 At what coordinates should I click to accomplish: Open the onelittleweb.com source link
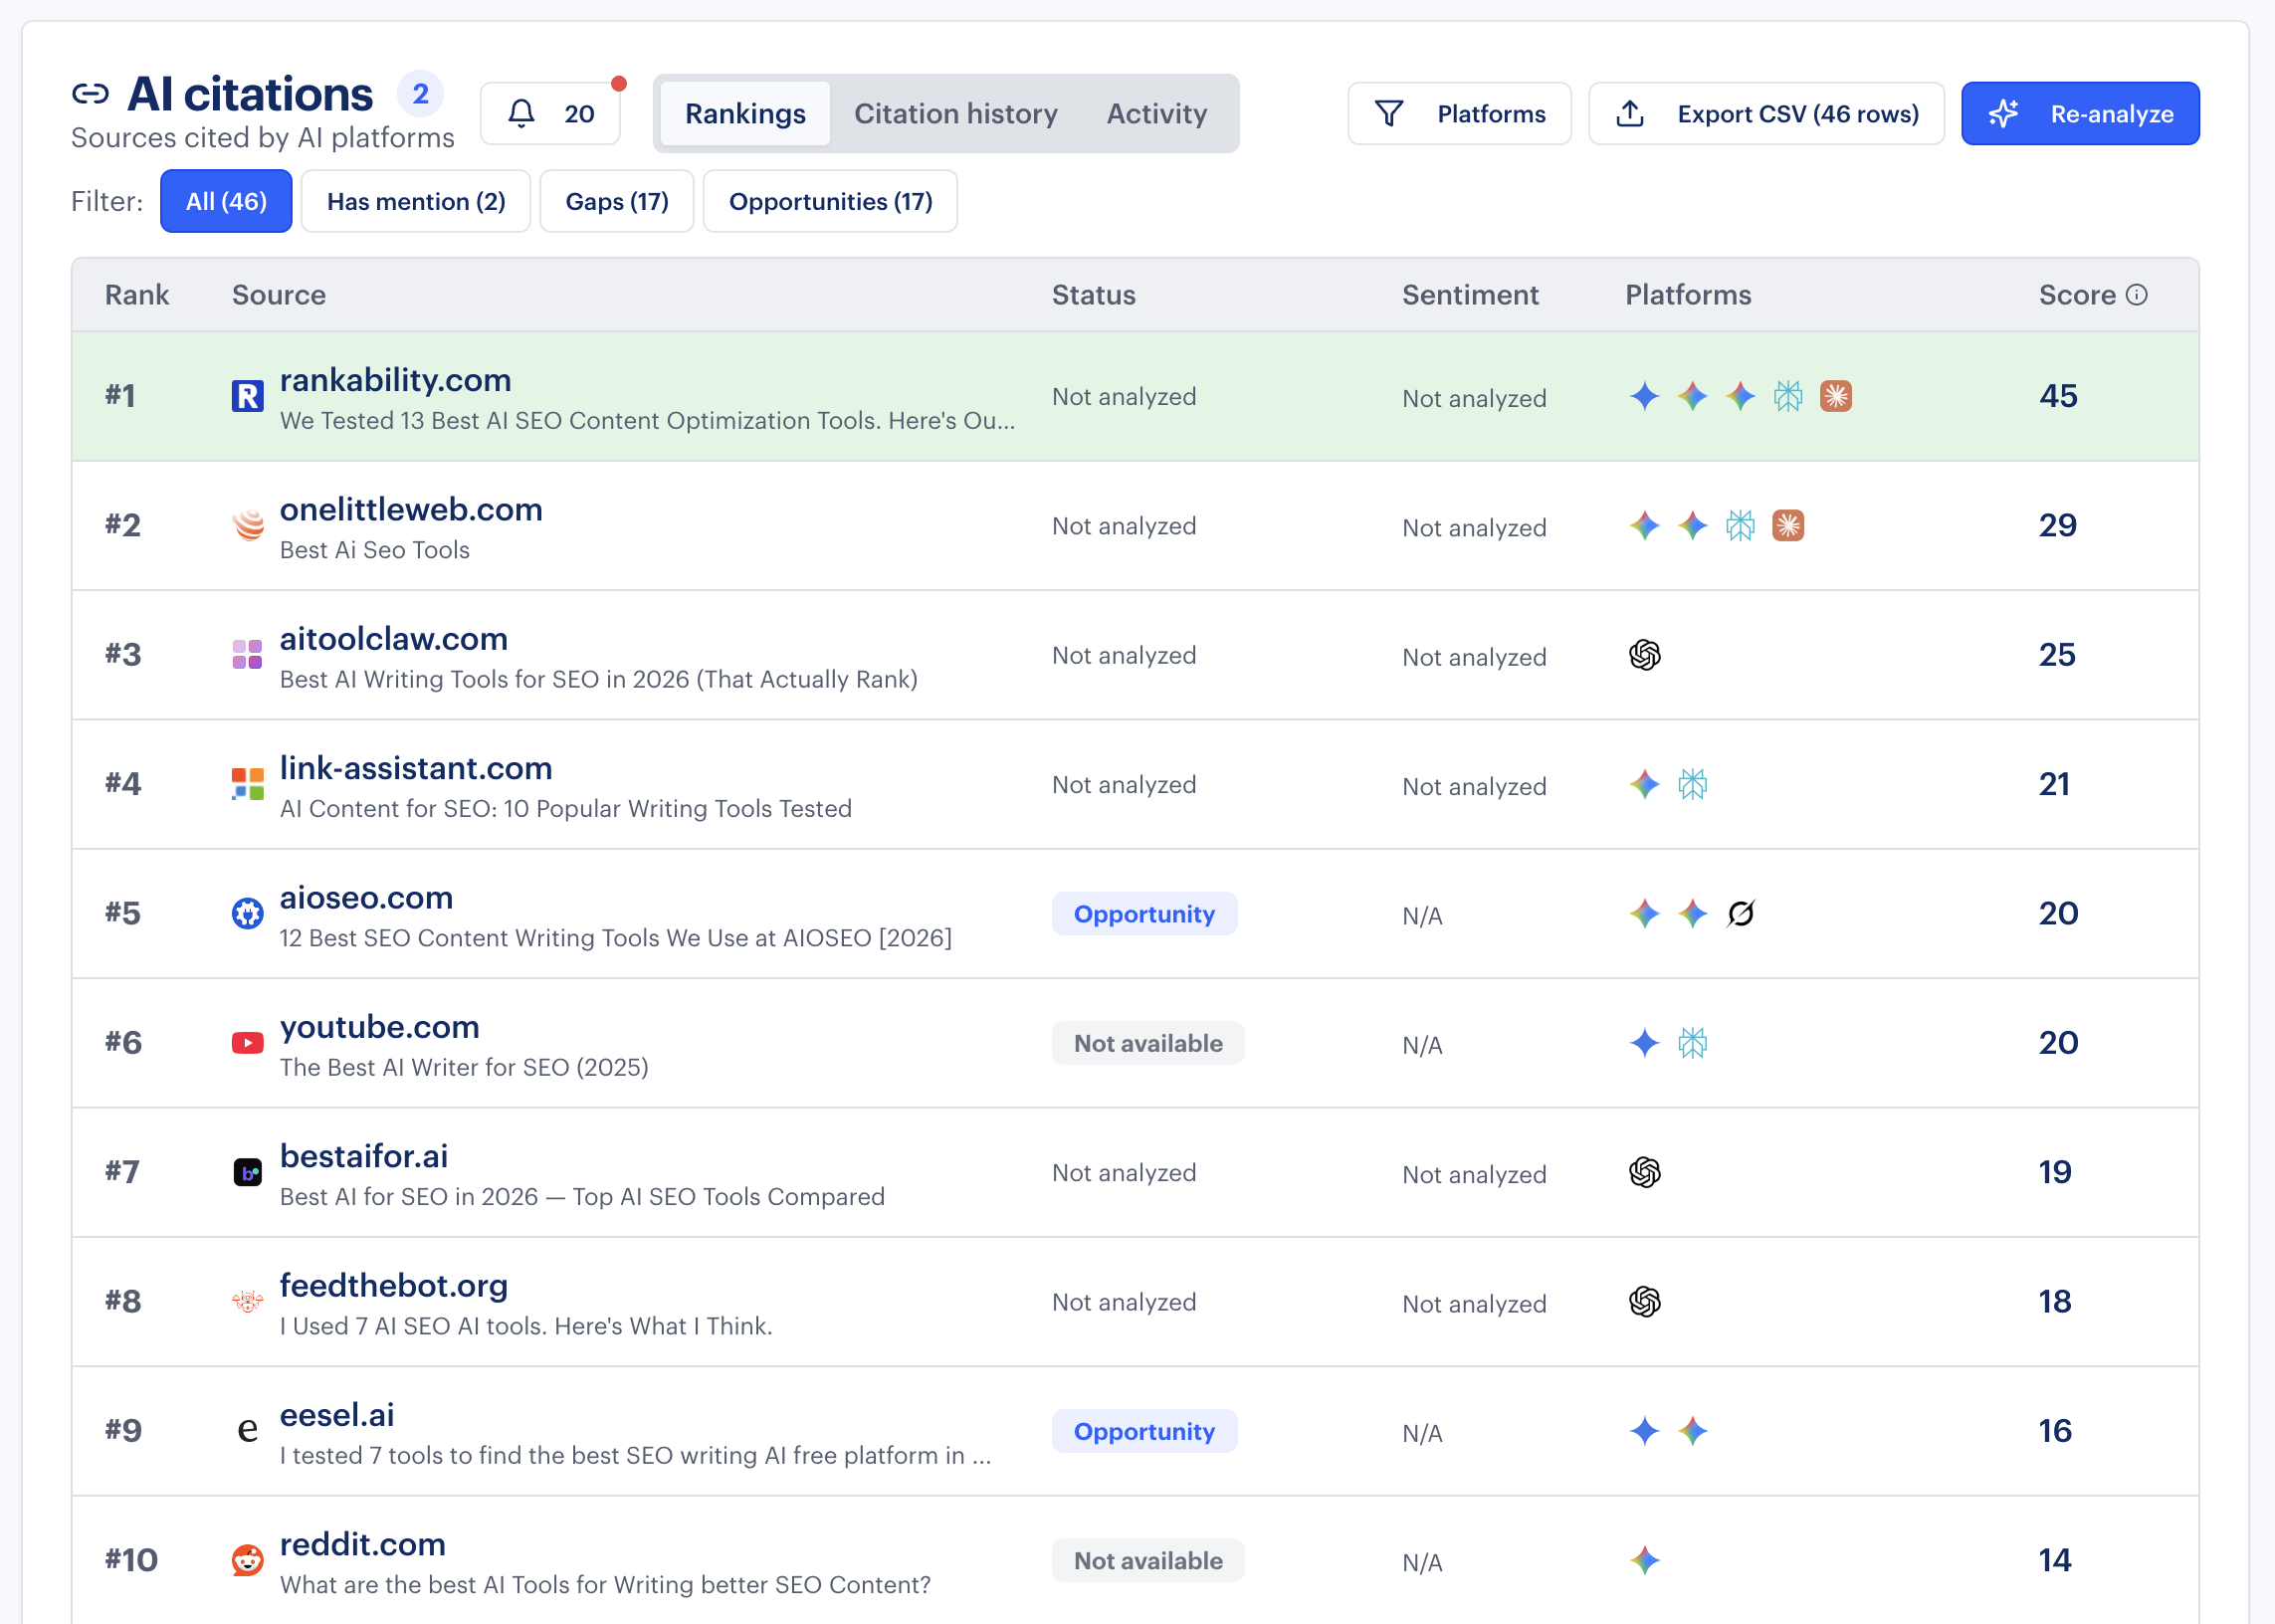pyautogui.click(x=411, y=509)
